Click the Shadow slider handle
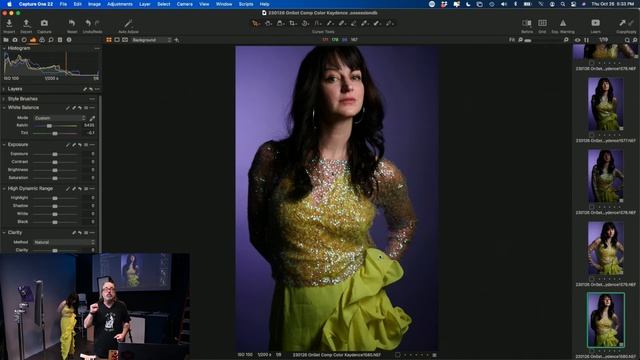 pos(55,206)
